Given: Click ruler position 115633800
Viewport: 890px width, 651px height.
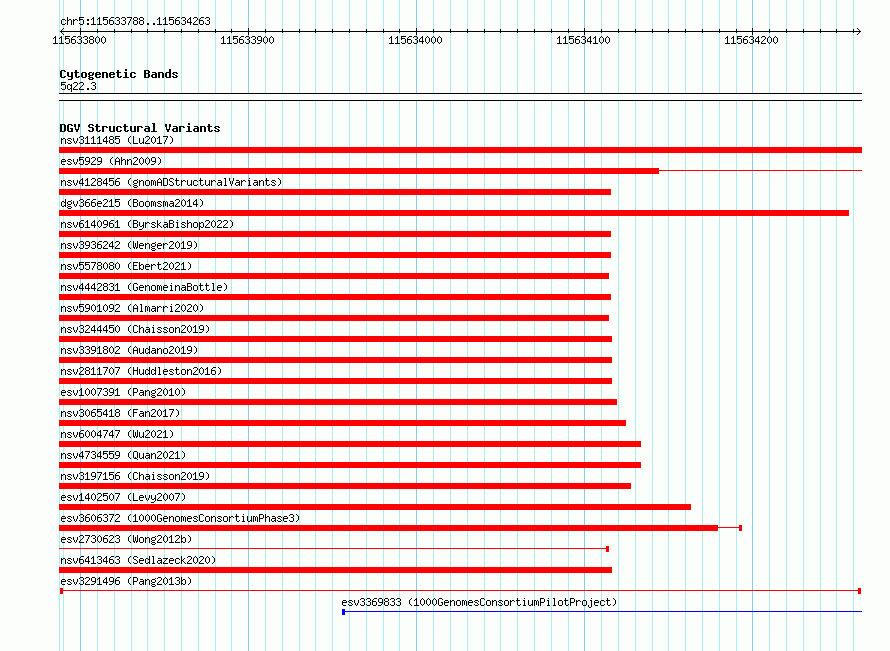Looking at the screenshot, I should point(79,40).
